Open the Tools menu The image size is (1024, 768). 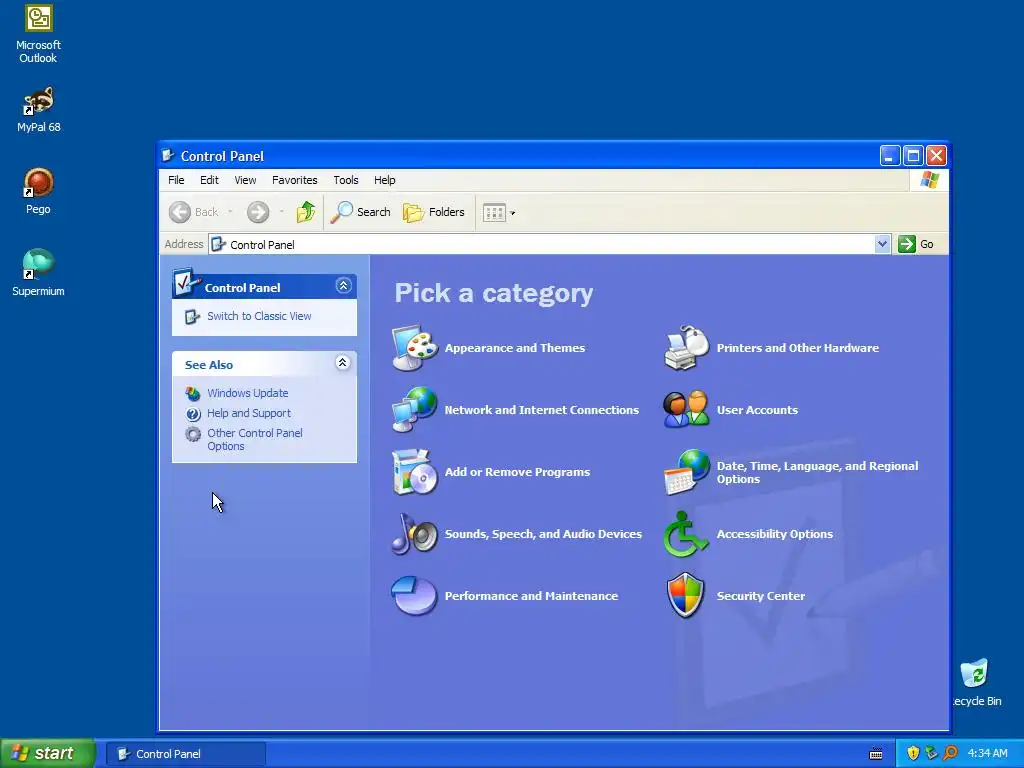pyautogui.click(x=345, y=180)
